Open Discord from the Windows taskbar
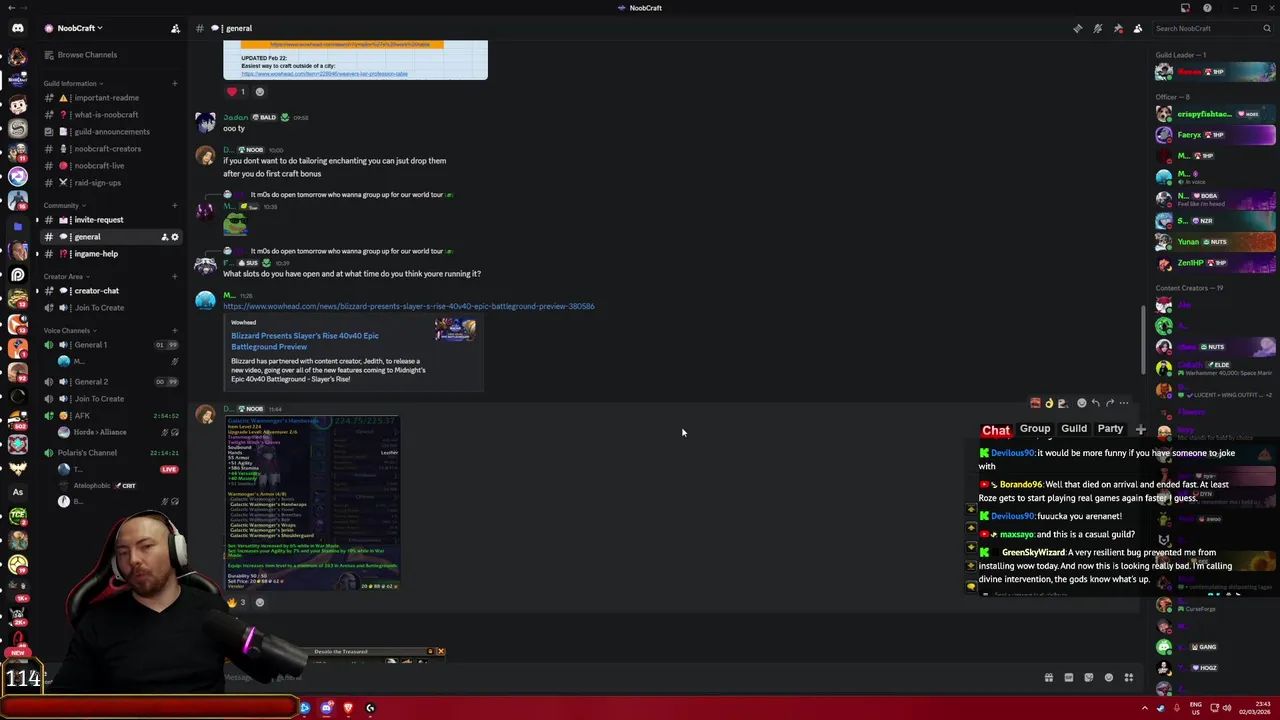This screenshot has width=1280, height=720. (x=326, y=708)
